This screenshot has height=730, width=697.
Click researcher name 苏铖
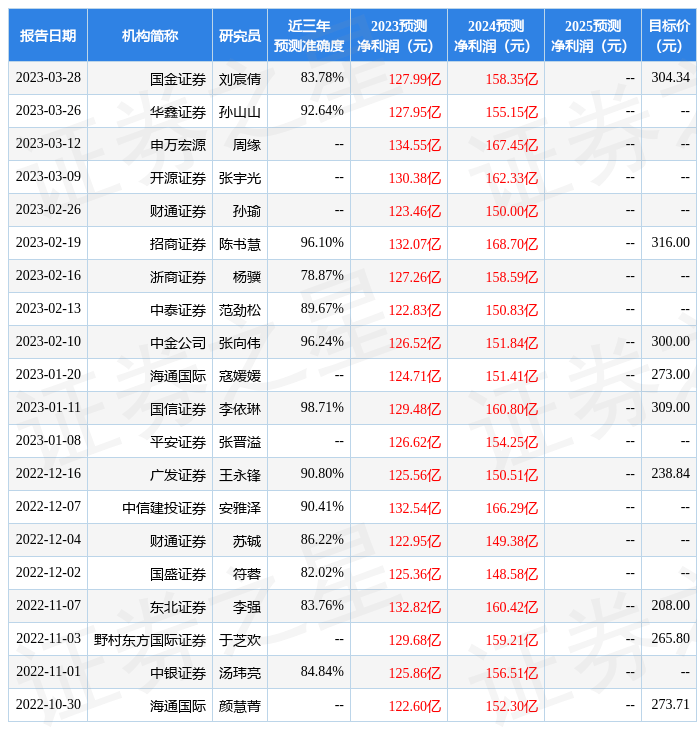click(x=247, y=542)
